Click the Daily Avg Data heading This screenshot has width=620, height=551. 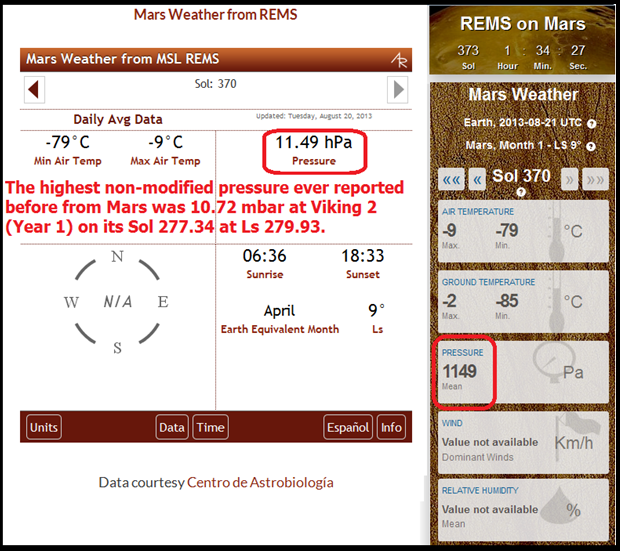(x=118, y=119)
